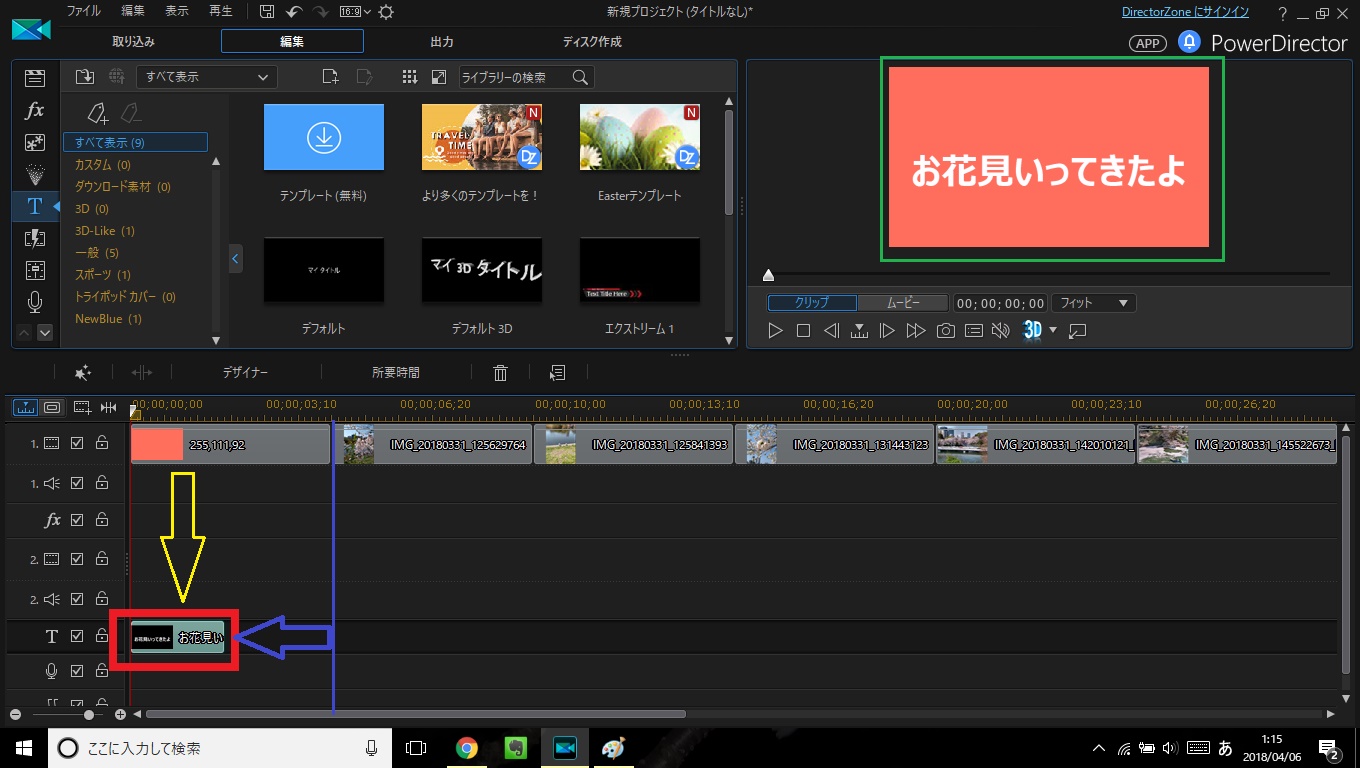Switch to the 出力 tab
The width and height of the screenshot is (1360, 768).
(x=442, y=42)
